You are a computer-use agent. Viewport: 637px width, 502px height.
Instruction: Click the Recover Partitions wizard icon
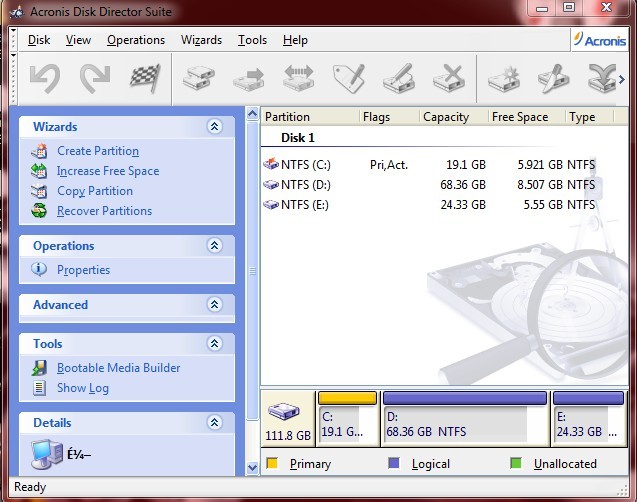click(39, 211)
